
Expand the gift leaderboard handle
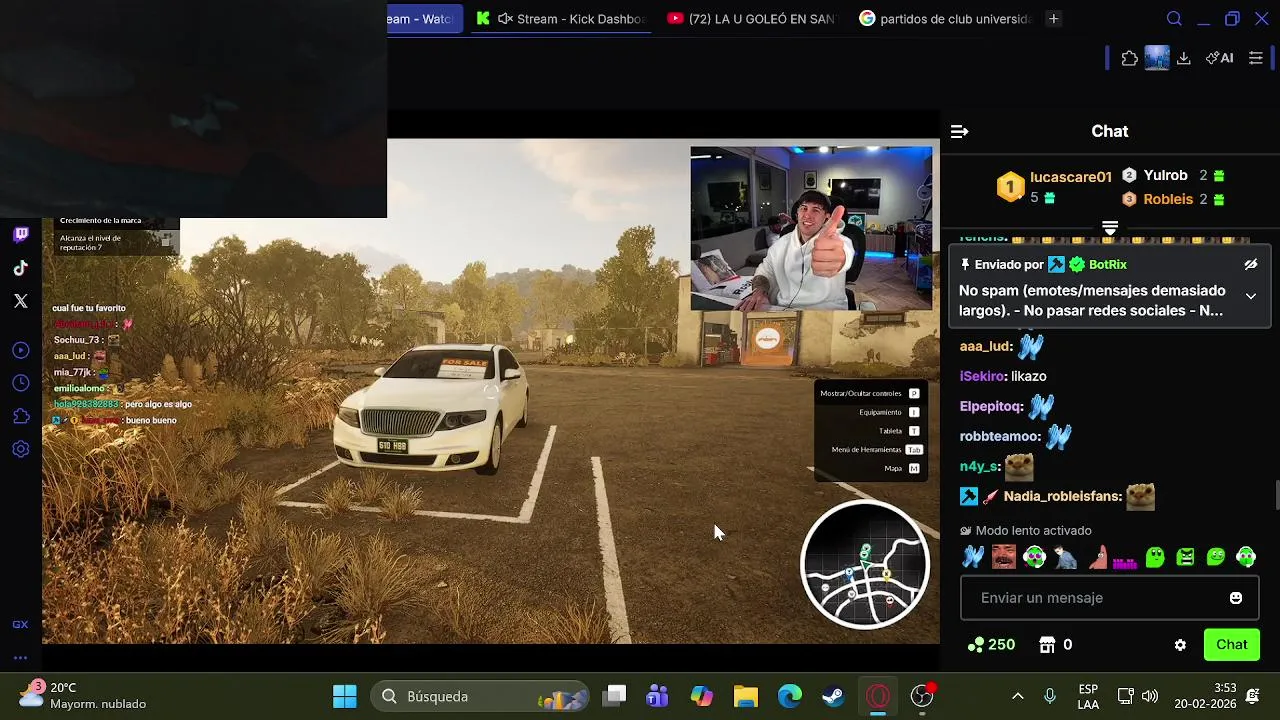(1110, 228)
